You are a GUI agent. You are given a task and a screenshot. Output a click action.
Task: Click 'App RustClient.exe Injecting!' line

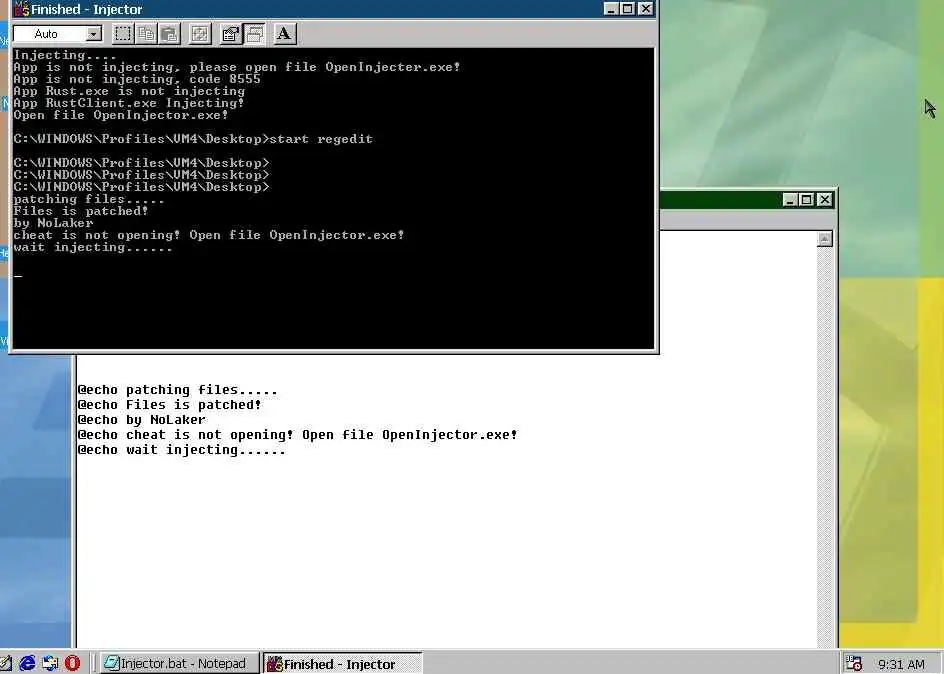pyautogui.click(x=129, y=104)
